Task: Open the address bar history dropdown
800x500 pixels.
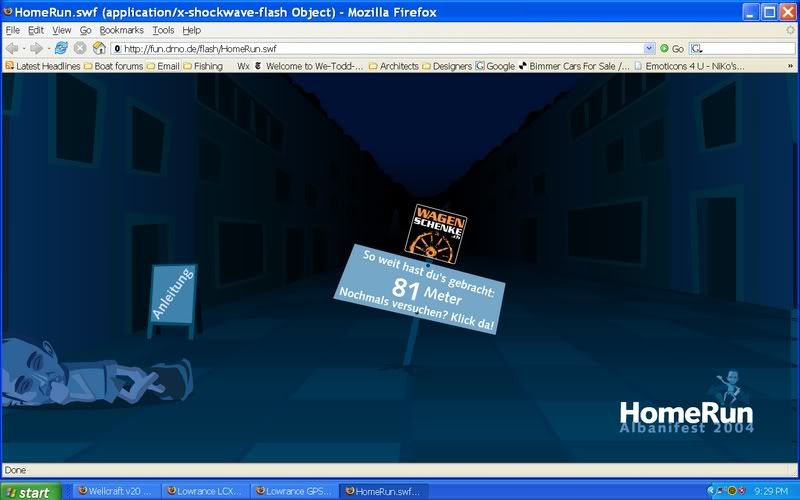Action: (x=649, y=48)
